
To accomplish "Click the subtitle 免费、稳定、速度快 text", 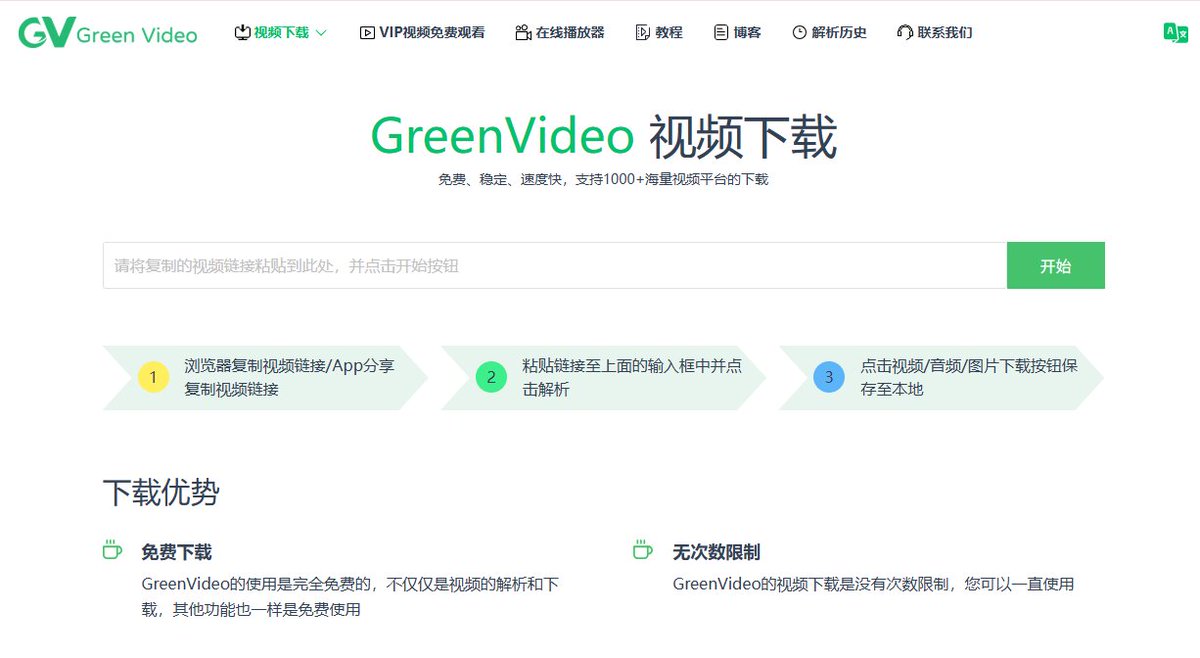I will (603, 180).
